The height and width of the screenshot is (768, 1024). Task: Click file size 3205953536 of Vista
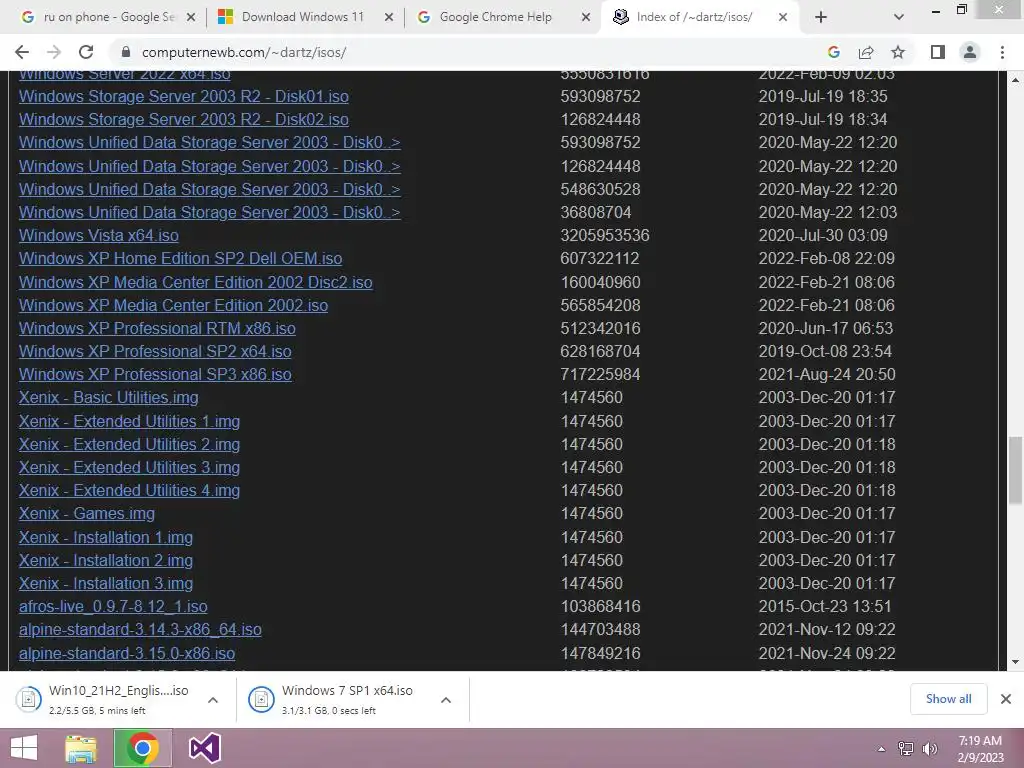[605, 235]
